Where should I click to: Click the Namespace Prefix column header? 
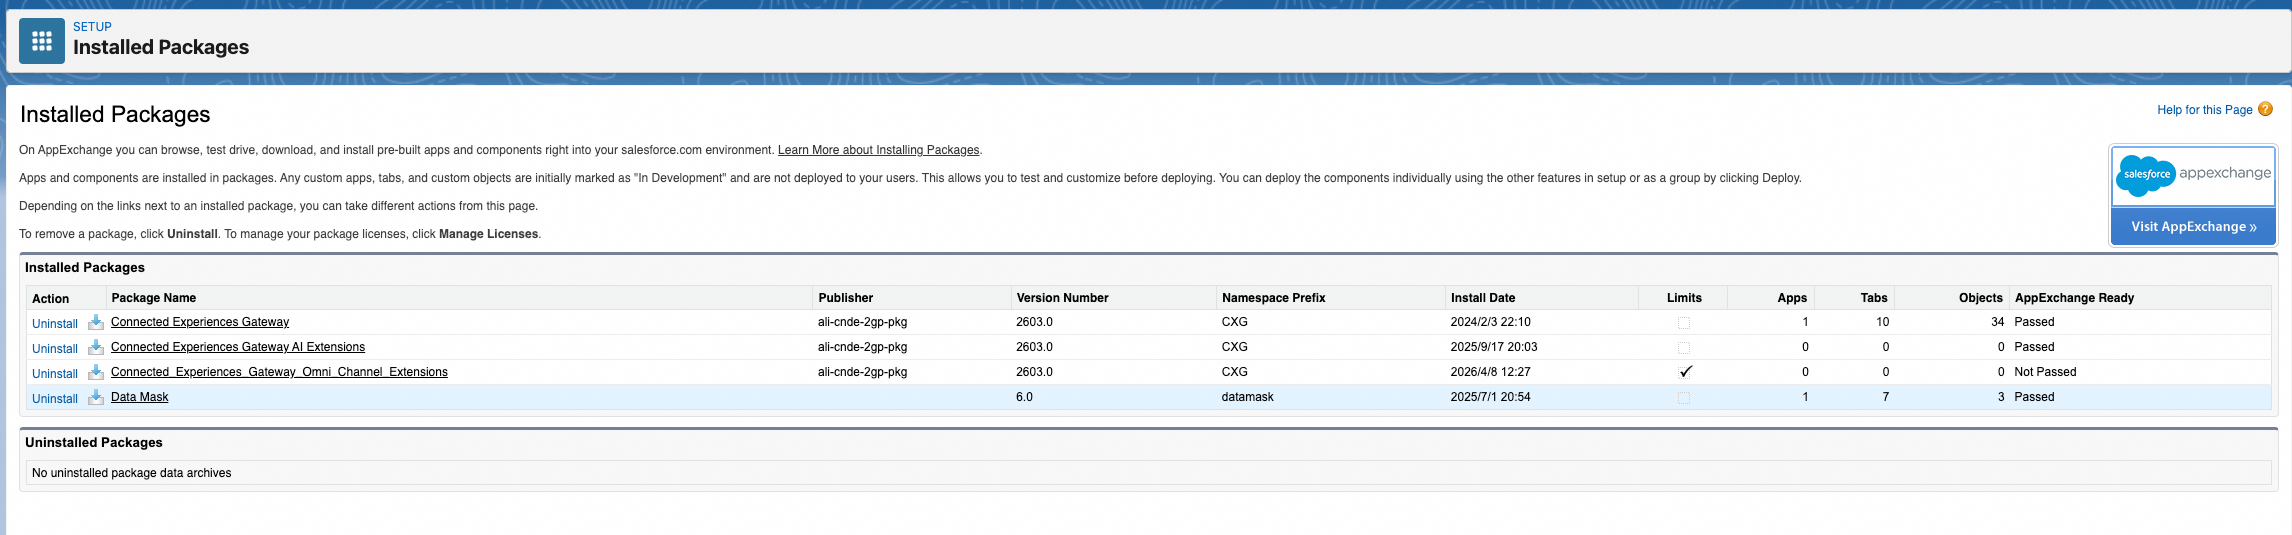(1274, 298)
